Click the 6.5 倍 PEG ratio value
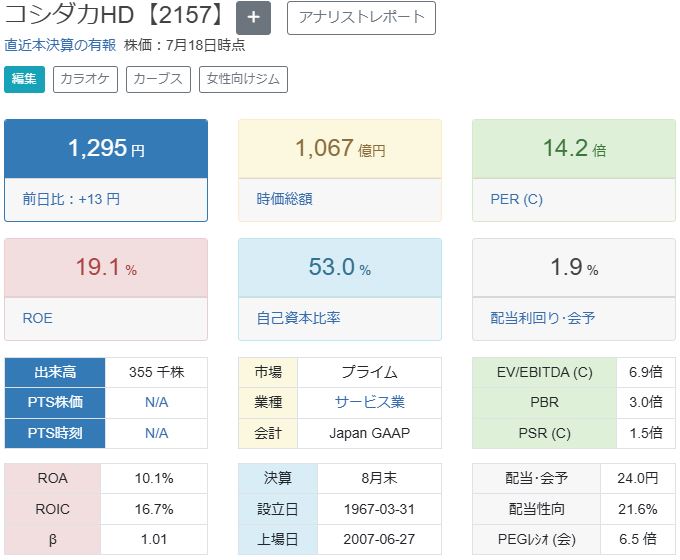680x560 pixels. click(638, 540)
